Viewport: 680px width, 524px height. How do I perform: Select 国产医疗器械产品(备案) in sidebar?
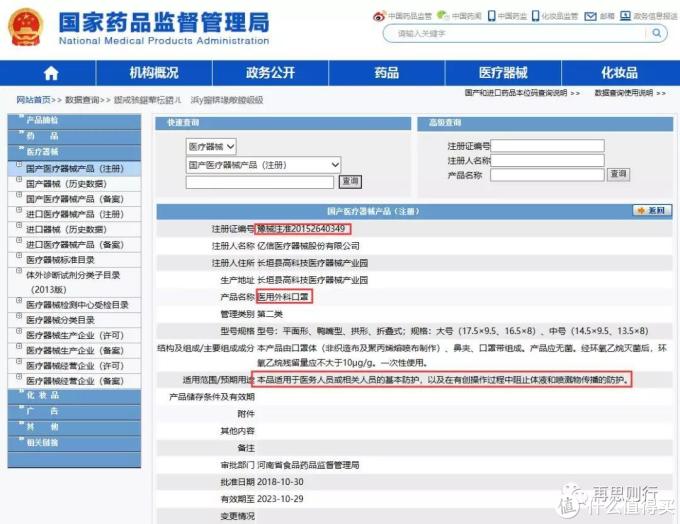coord(75,199)
